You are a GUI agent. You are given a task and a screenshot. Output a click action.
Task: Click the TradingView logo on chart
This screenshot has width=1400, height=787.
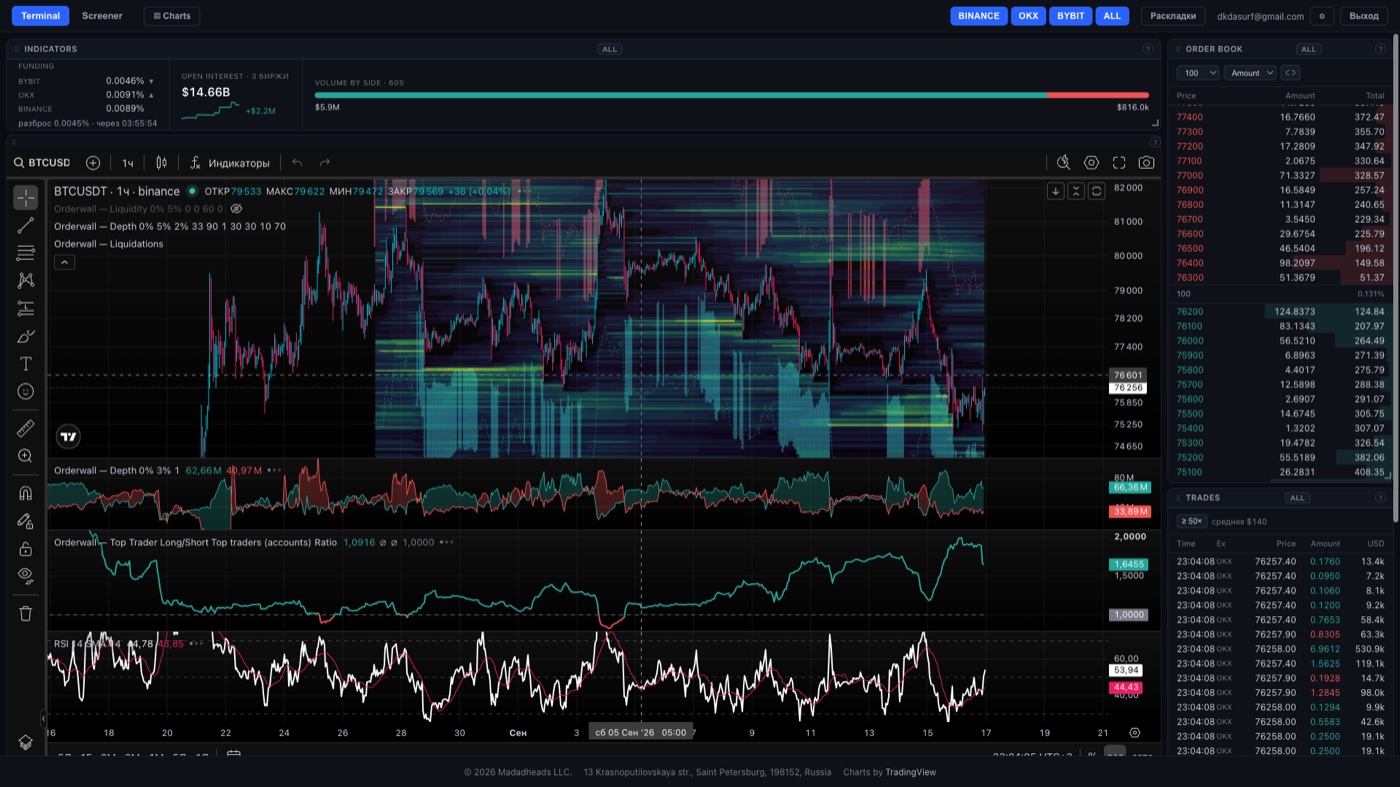[68, 436]
